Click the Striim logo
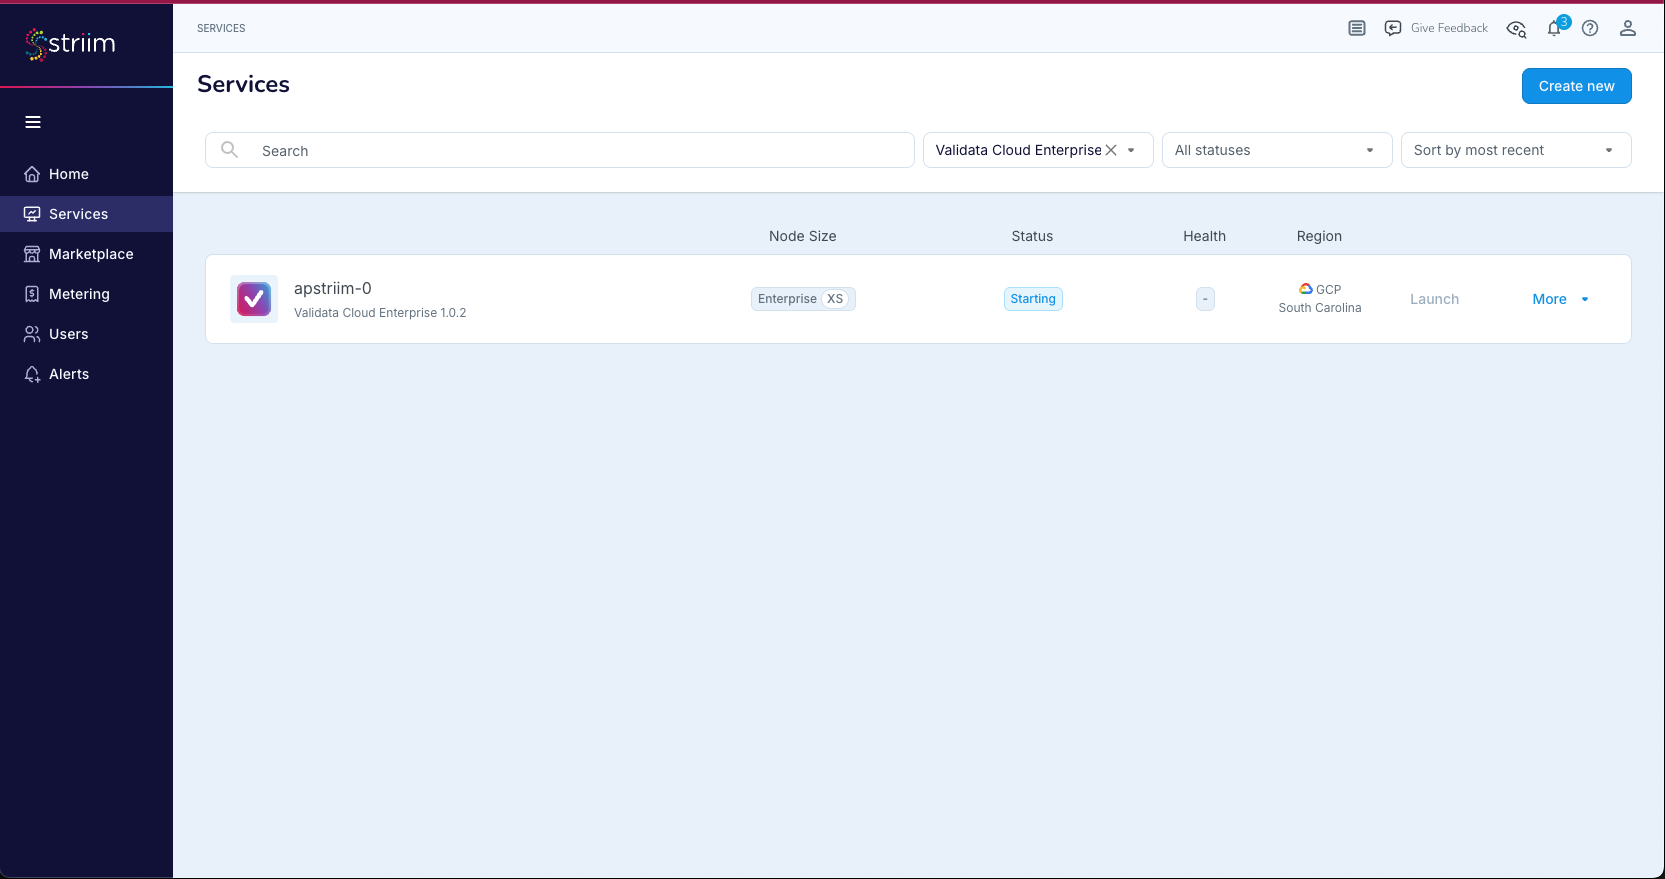The height and width of the screenshot is (879, 1665). (70, 44)
